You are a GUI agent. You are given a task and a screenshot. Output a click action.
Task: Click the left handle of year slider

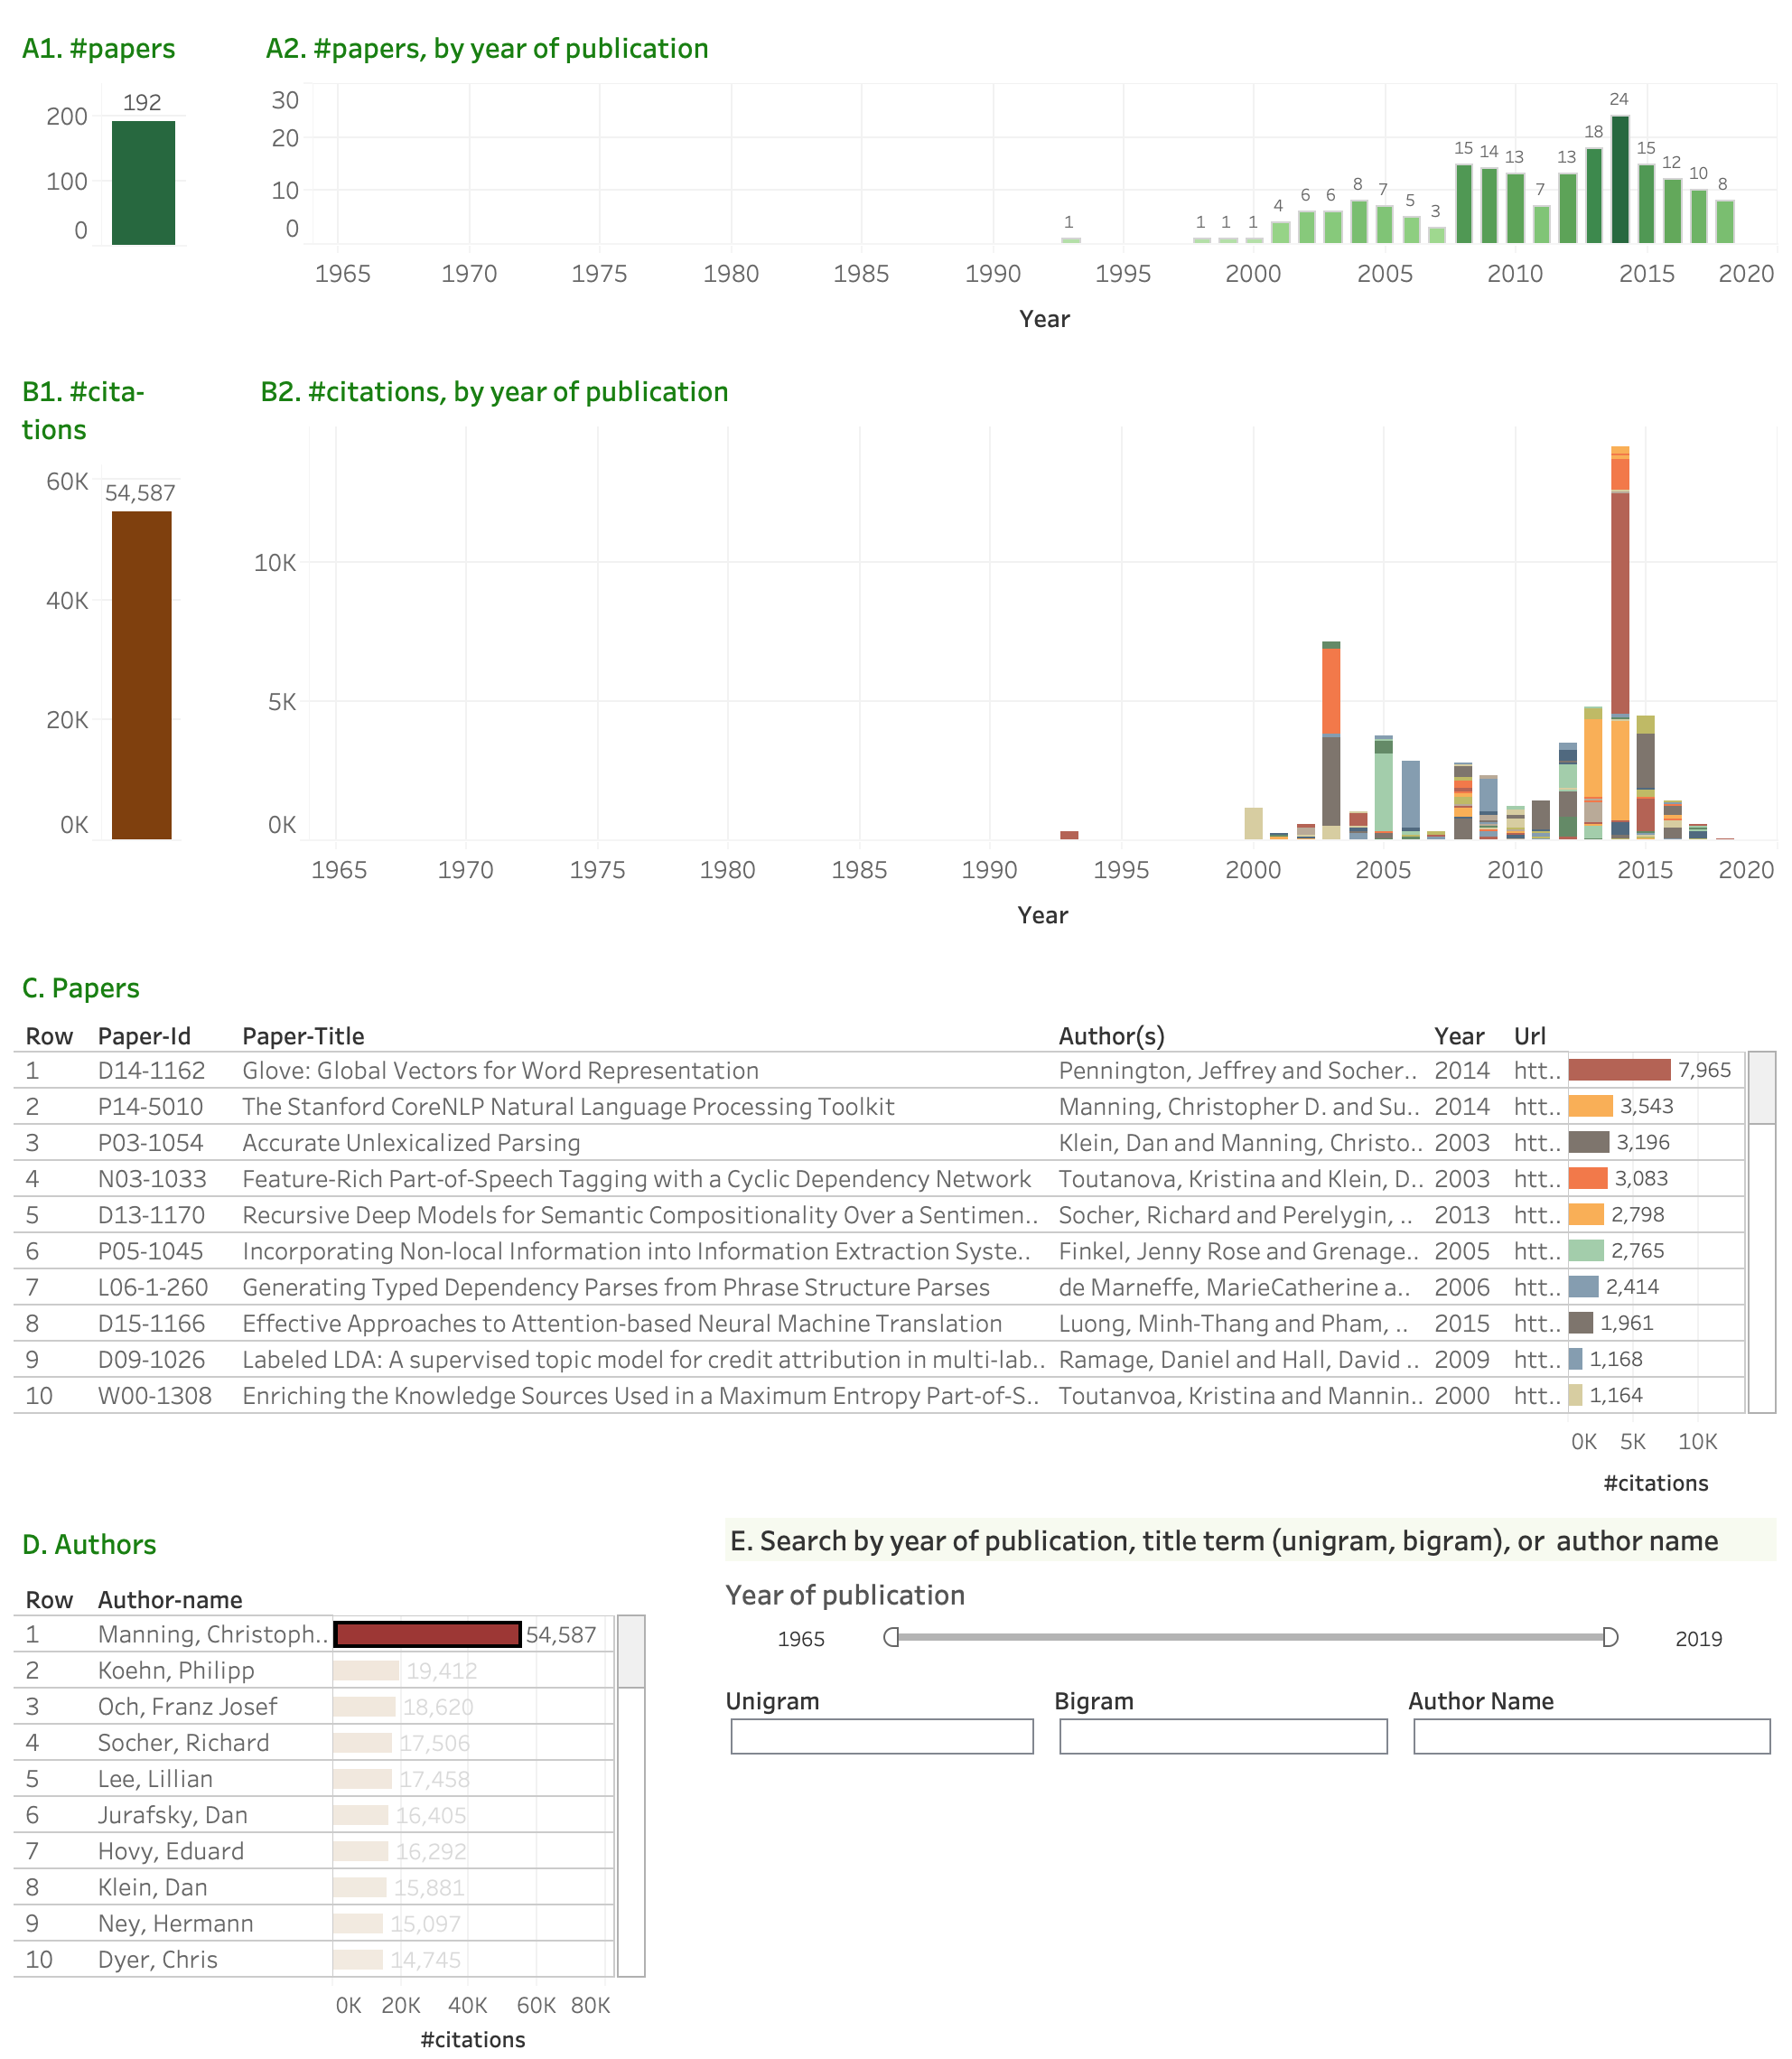click(x=891, y=1637)
